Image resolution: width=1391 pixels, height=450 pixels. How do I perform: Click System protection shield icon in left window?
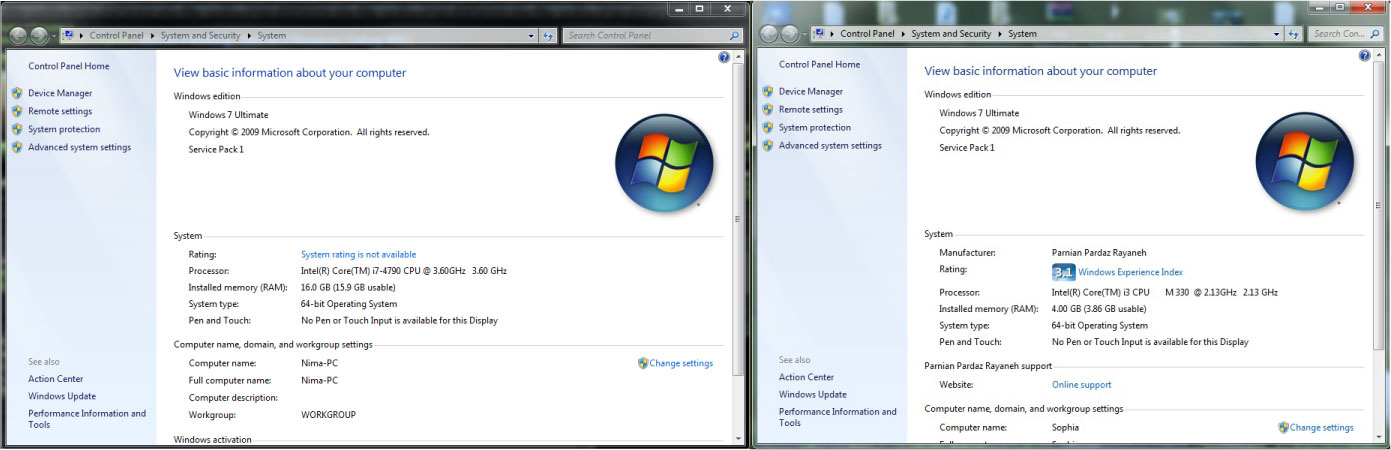[17, 129]
